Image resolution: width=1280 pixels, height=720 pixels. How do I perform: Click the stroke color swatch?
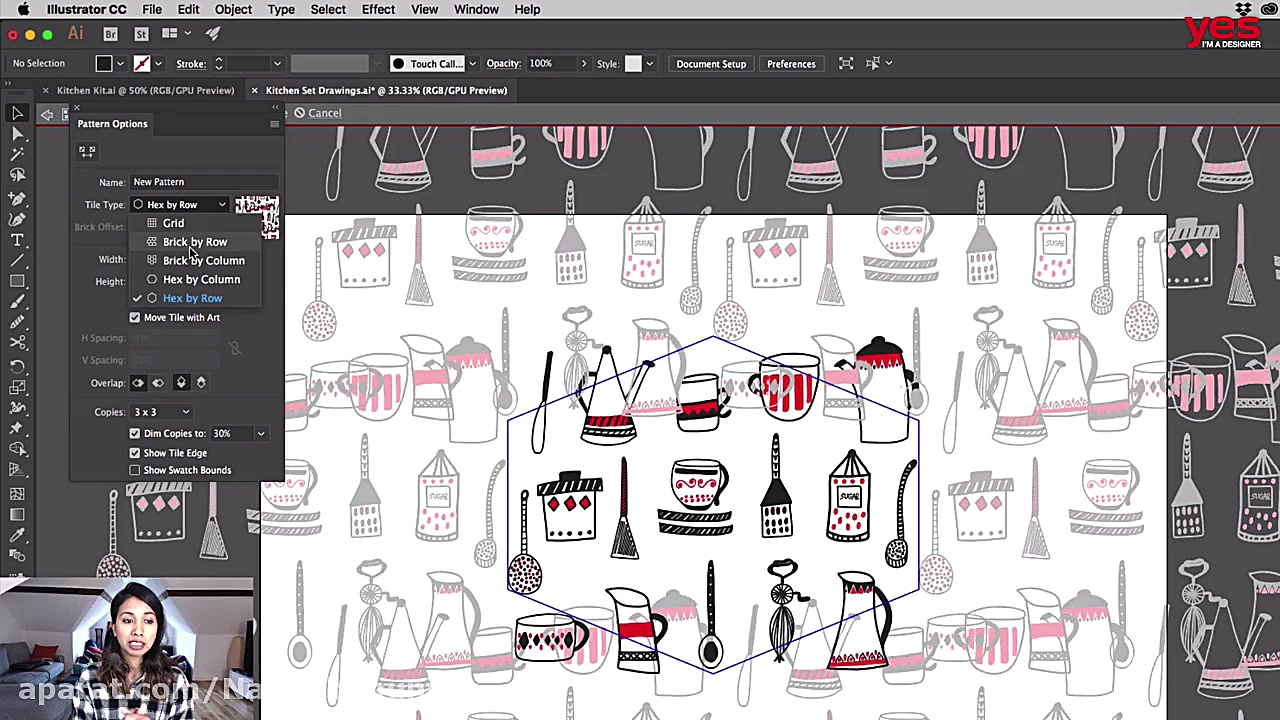[142, 64]
